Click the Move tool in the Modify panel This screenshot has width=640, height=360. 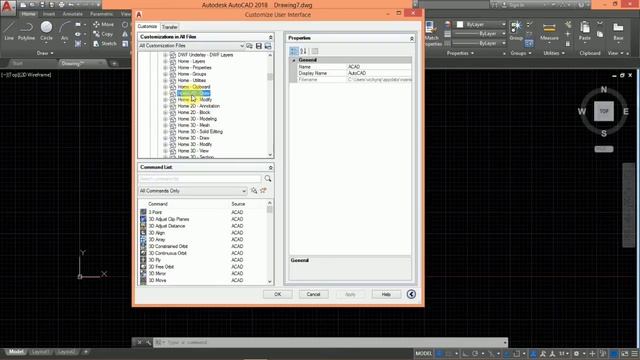coord(103,24)
